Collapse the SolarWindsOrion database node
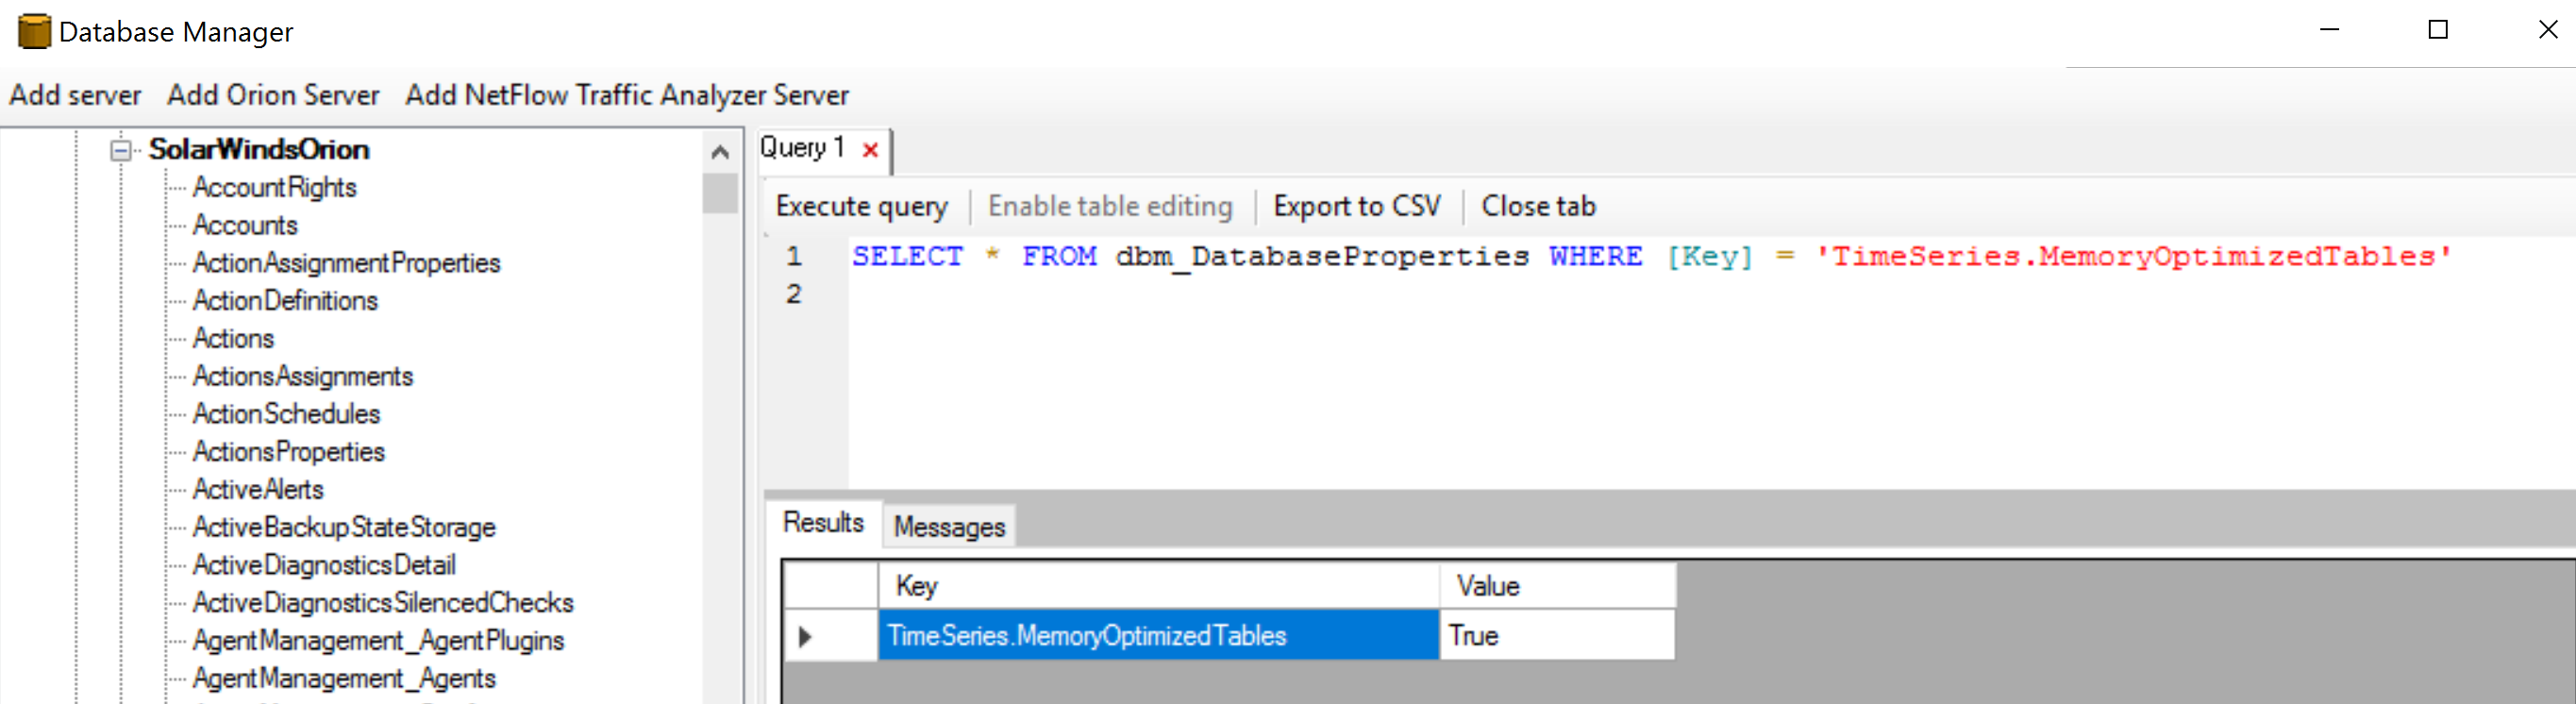The width and height of the screenshot is (2576, 704). point(121,151)
